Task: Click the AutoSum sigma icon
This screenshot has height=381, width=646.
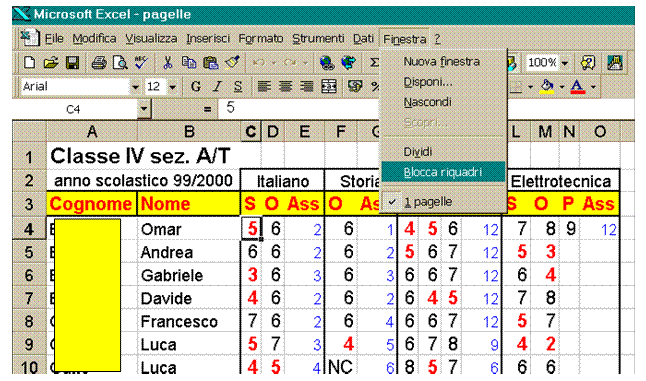Action: [x=374, y=63]
